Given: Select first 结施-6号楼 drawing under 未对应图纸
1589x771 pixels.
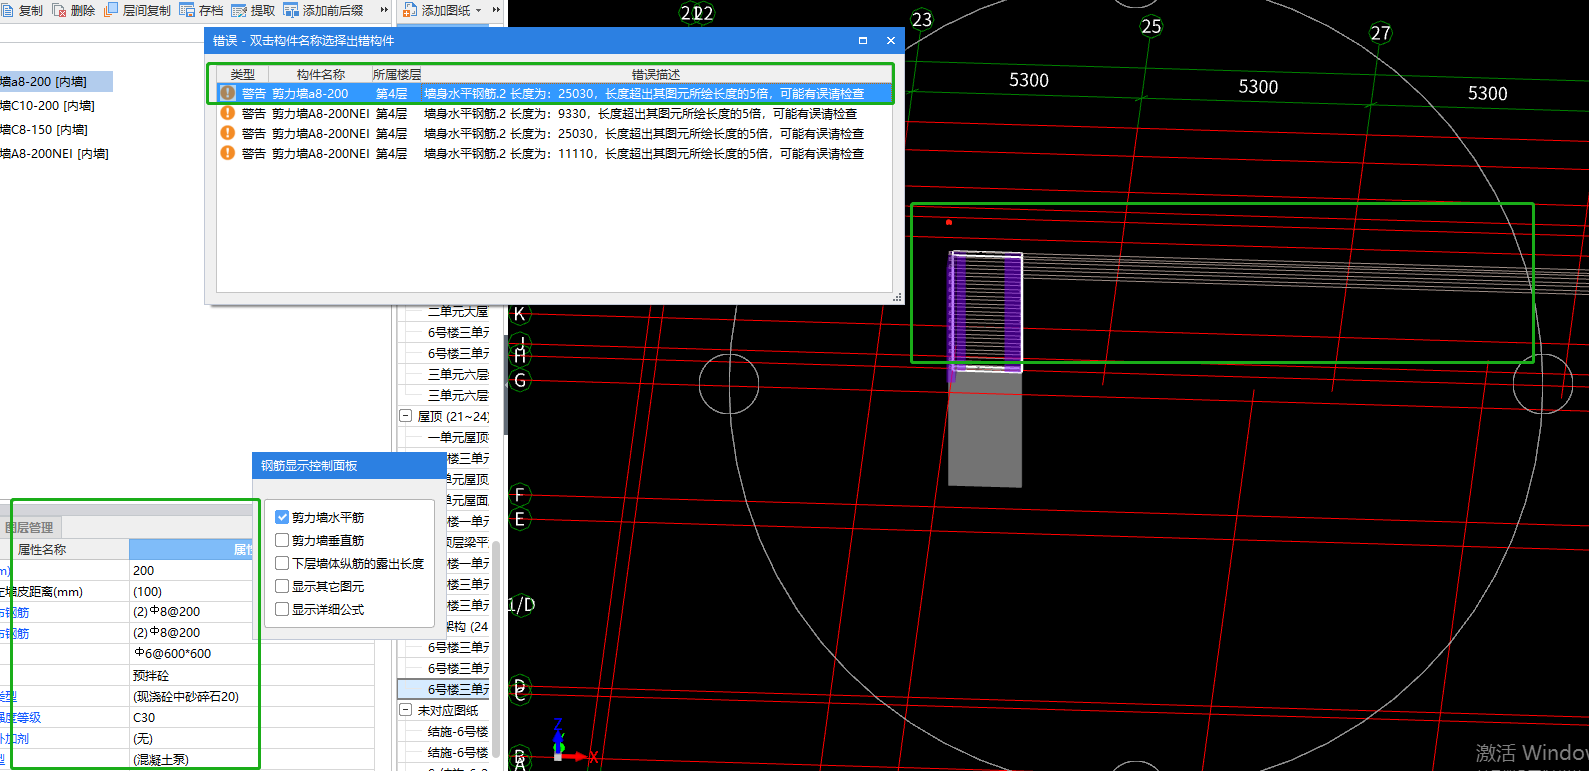Looking at the screenshot, I should tap(458, 731).
